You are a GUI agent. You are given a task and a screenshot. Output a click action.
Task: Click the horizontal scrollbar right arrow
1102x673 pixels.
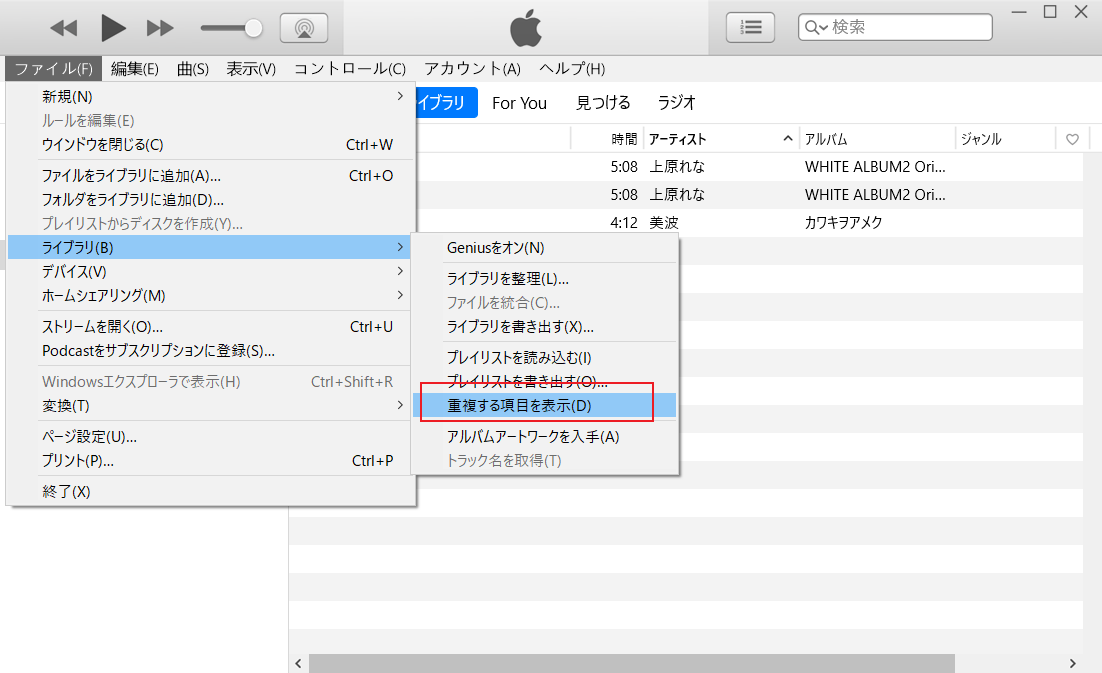click(x=1072, y=663)
